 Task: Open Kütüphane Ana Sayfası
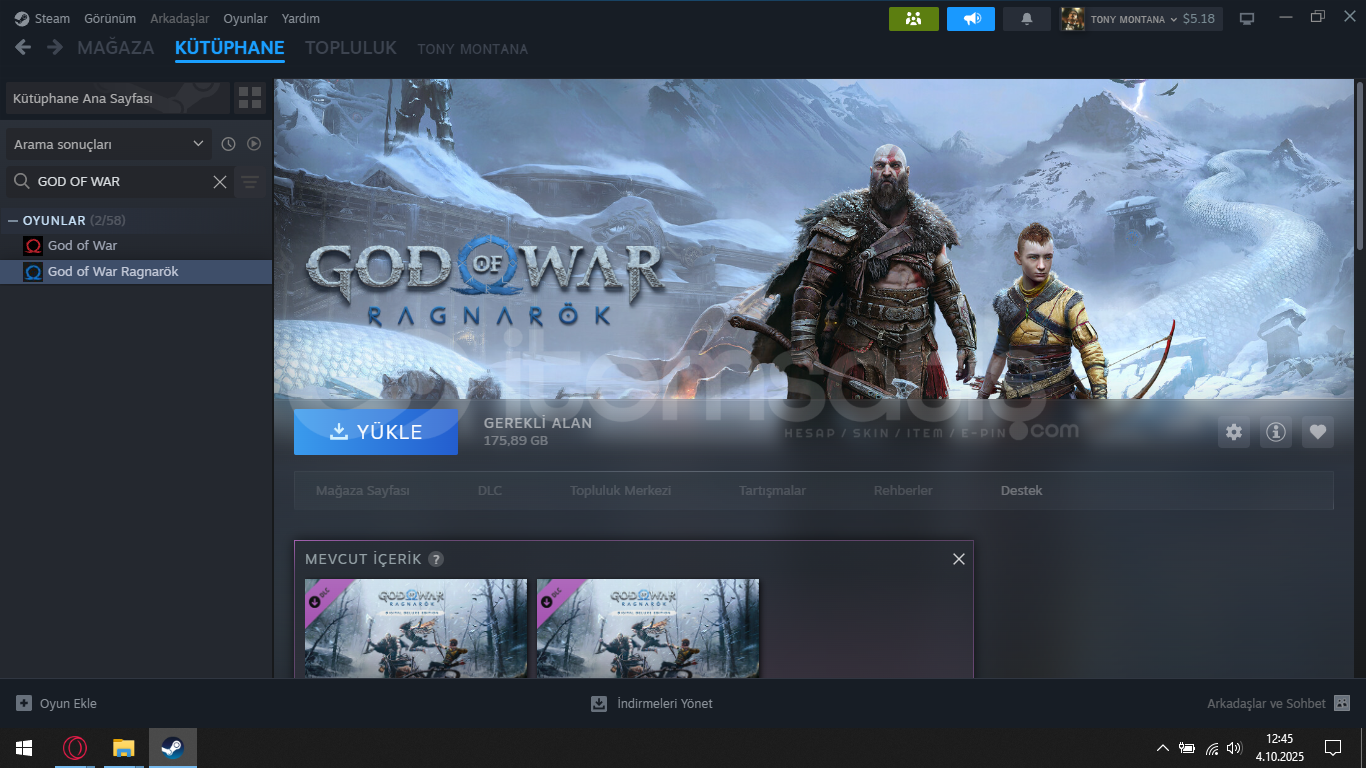tap(118, 99)
